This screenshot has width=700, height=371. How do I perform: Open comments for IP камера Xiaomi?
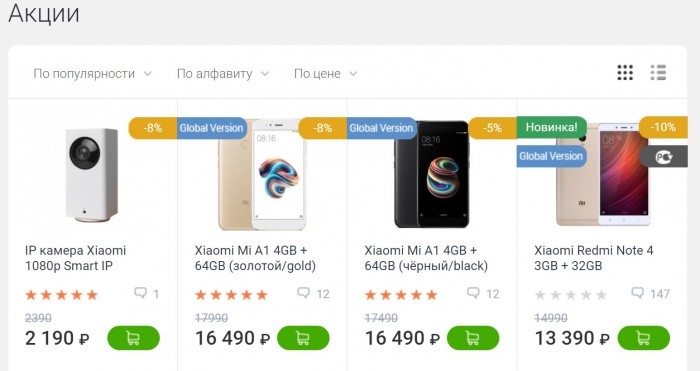[147, 293]
